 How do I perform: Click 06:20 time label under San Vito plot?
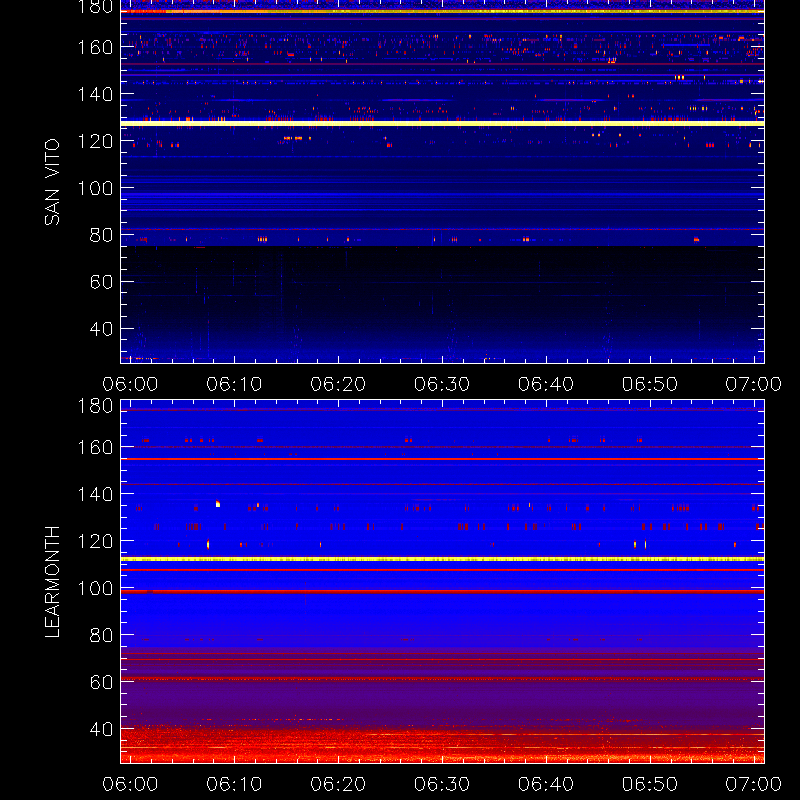tap(338, 384)
